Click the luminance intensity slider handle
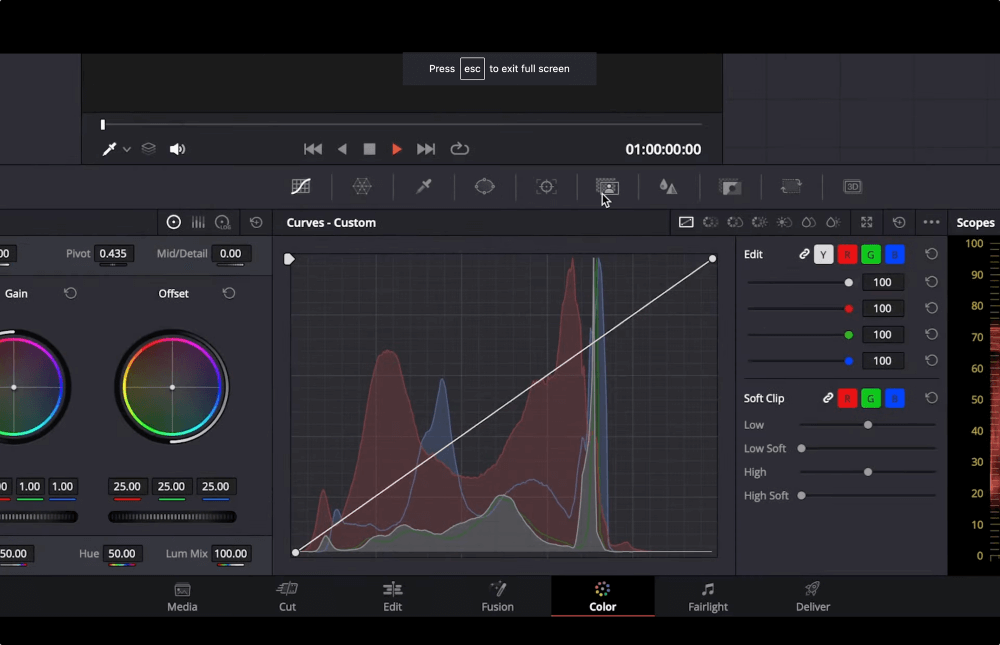The height and width of the screenshot is (645, 1000). coord(848,282)
